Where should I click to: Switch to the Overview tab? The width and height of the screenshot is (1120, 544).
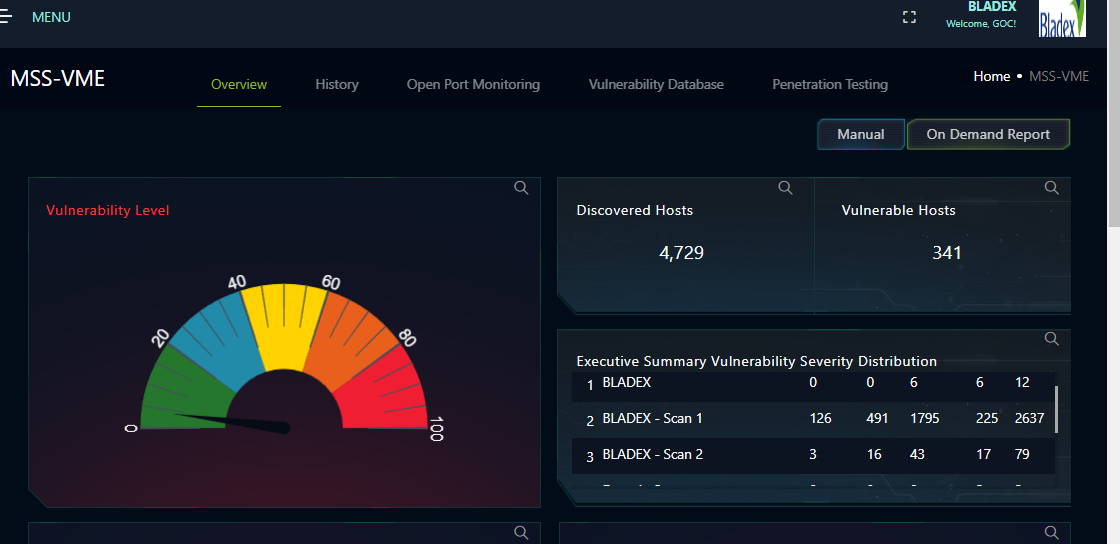pyautogui.click(x=239, y=84)
